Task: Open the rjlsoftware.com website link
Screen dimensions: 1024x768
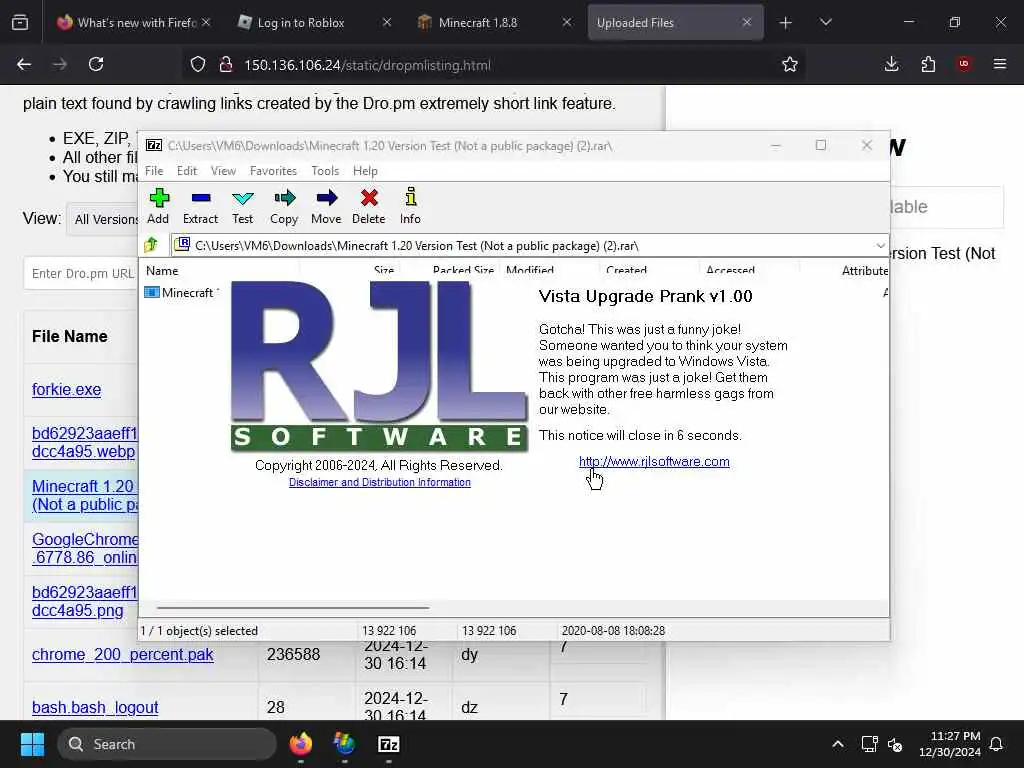Action: (x=654, y=462)
